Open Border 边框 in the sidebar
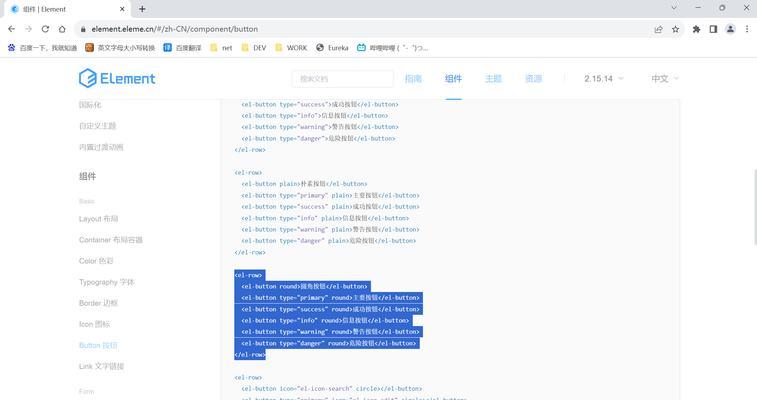 tap(98, 303)
